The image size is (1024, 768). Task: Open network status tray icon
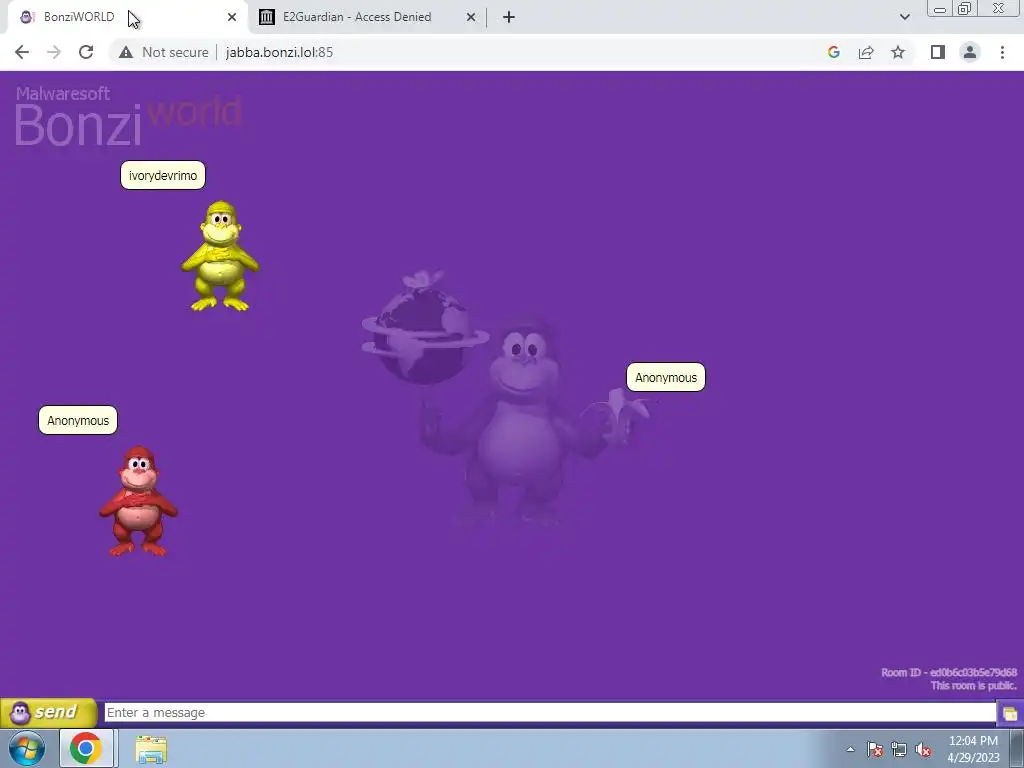pyautogui.click(x=899, y=749)
